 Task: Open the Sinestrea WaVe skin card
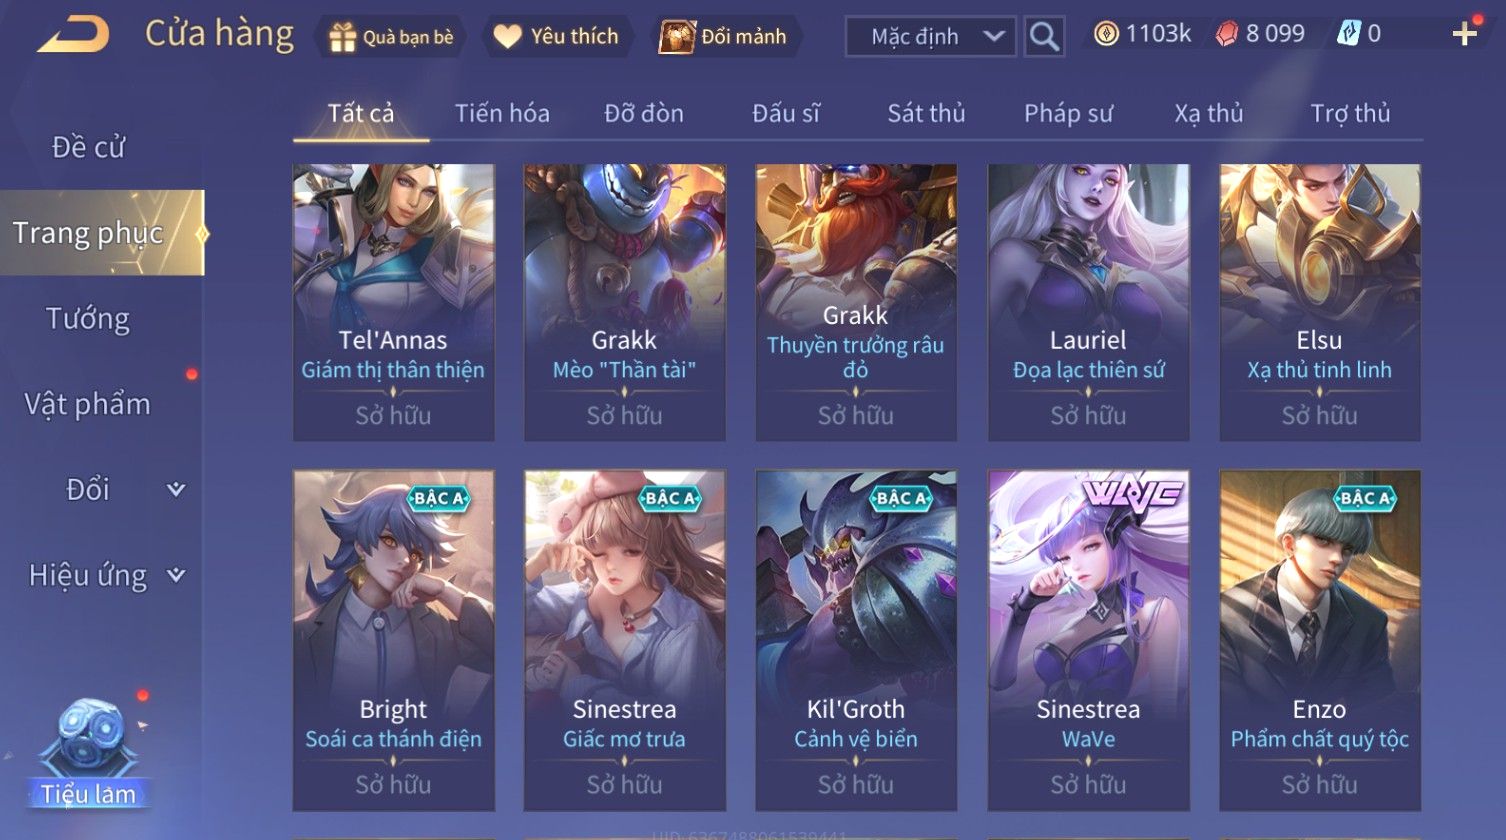point(1088,640)
